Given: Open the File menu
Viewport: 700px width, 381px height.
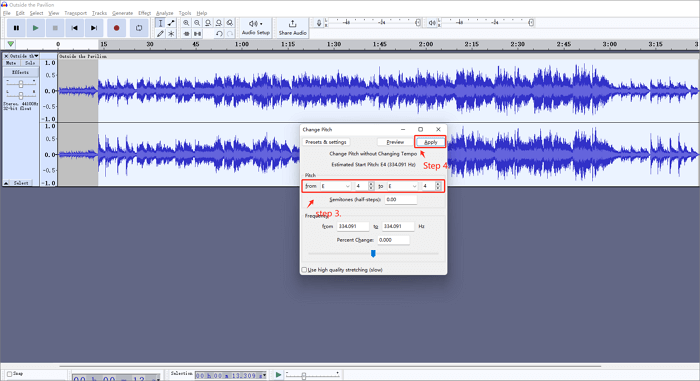Looking at the screenshot, I should coord(6,13).
